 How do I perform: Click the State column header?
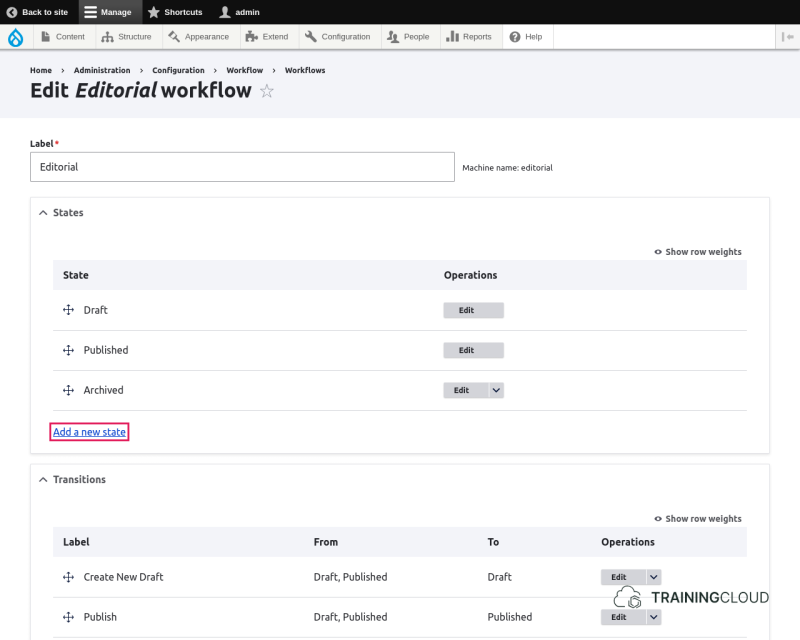[76, 275]
